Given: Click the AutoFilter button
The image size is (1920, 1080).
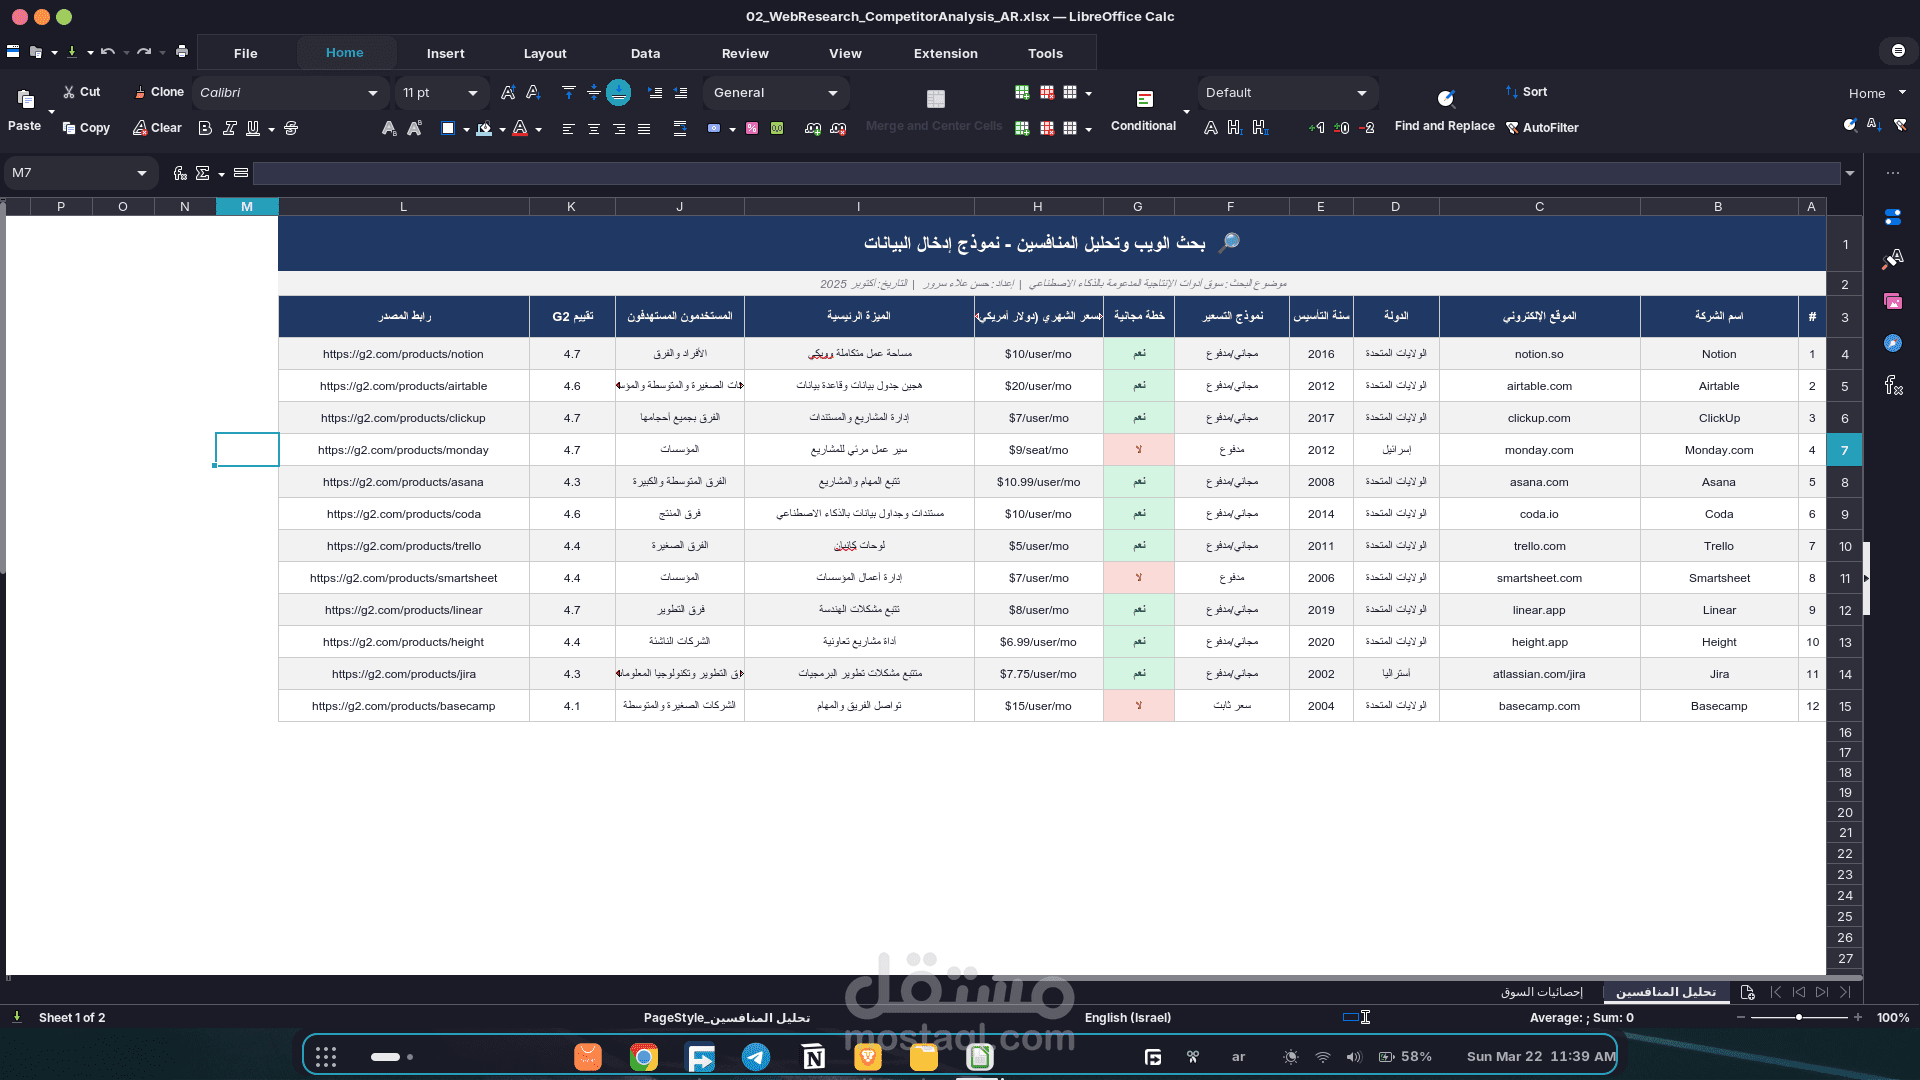Looking at the screenshot, I should point(1542,128).
